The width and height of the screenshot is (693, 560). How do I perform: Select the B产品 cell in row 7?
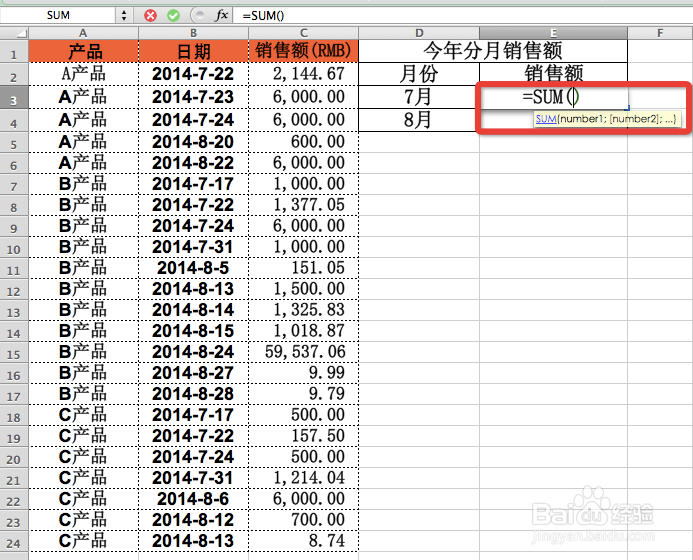(x=84, y=184)
